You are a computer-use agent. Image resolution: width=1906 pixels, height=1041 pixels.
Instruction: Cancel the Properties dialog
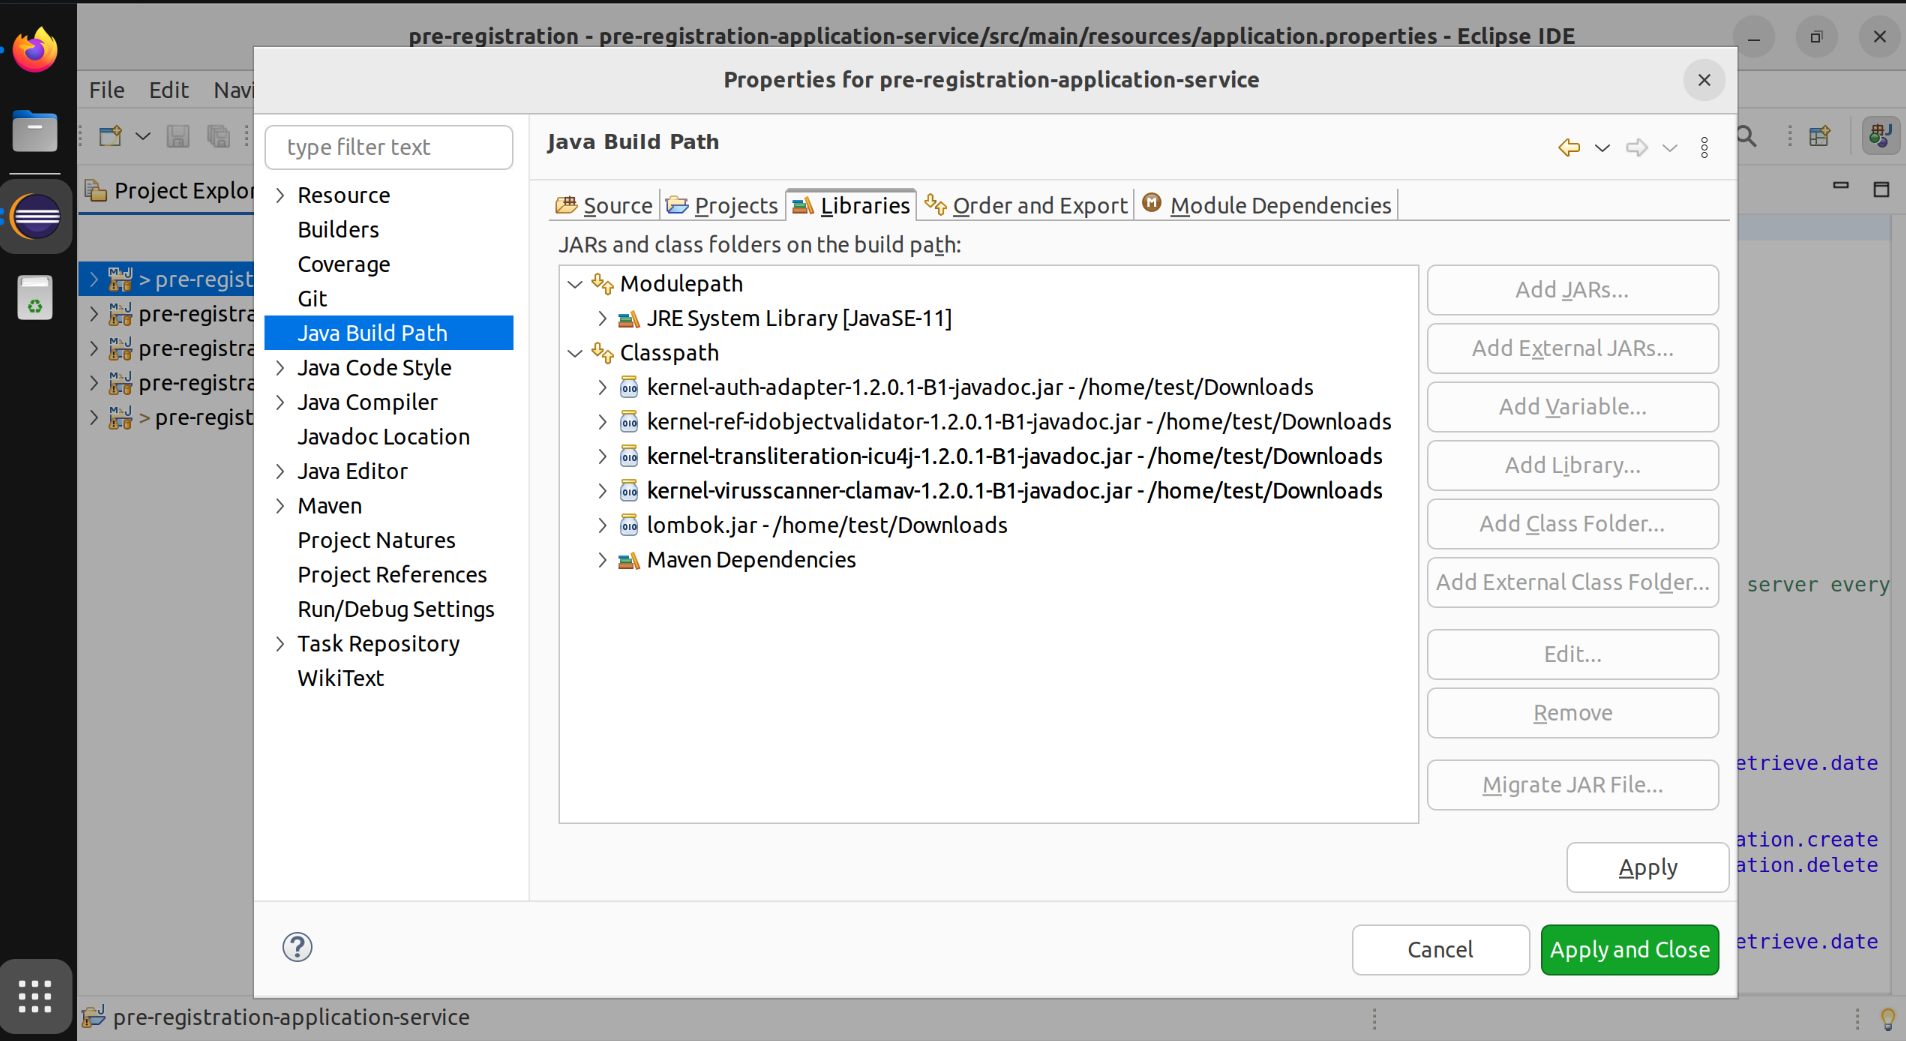[x=1440, y=949]
